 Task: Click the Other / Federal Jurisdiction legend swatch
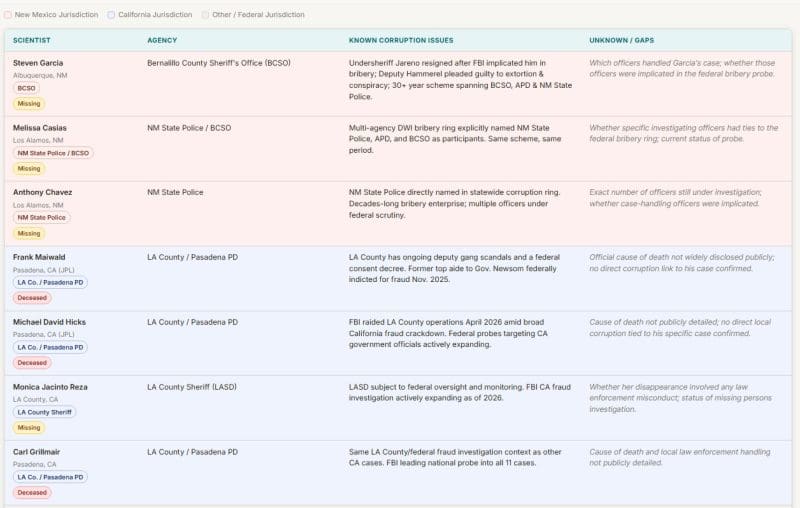coord(206,15)
